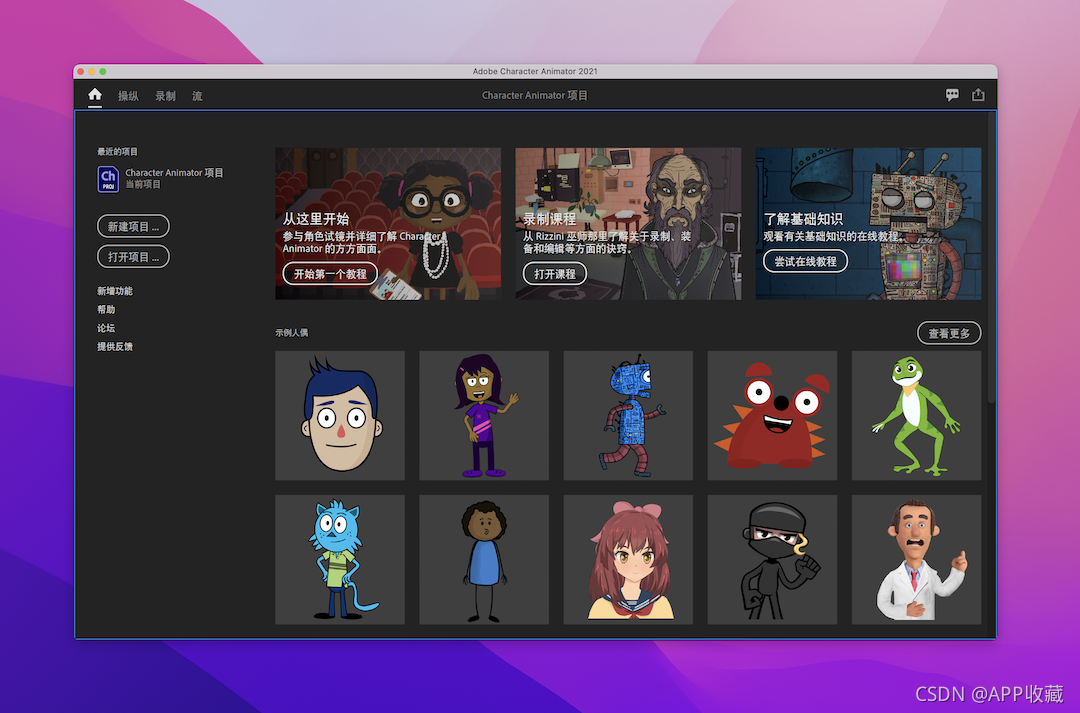Click the 从这里开始 tutorial banner image
Image resolution: width=1080 pixels, height=713 pixels.
point(388,223)
